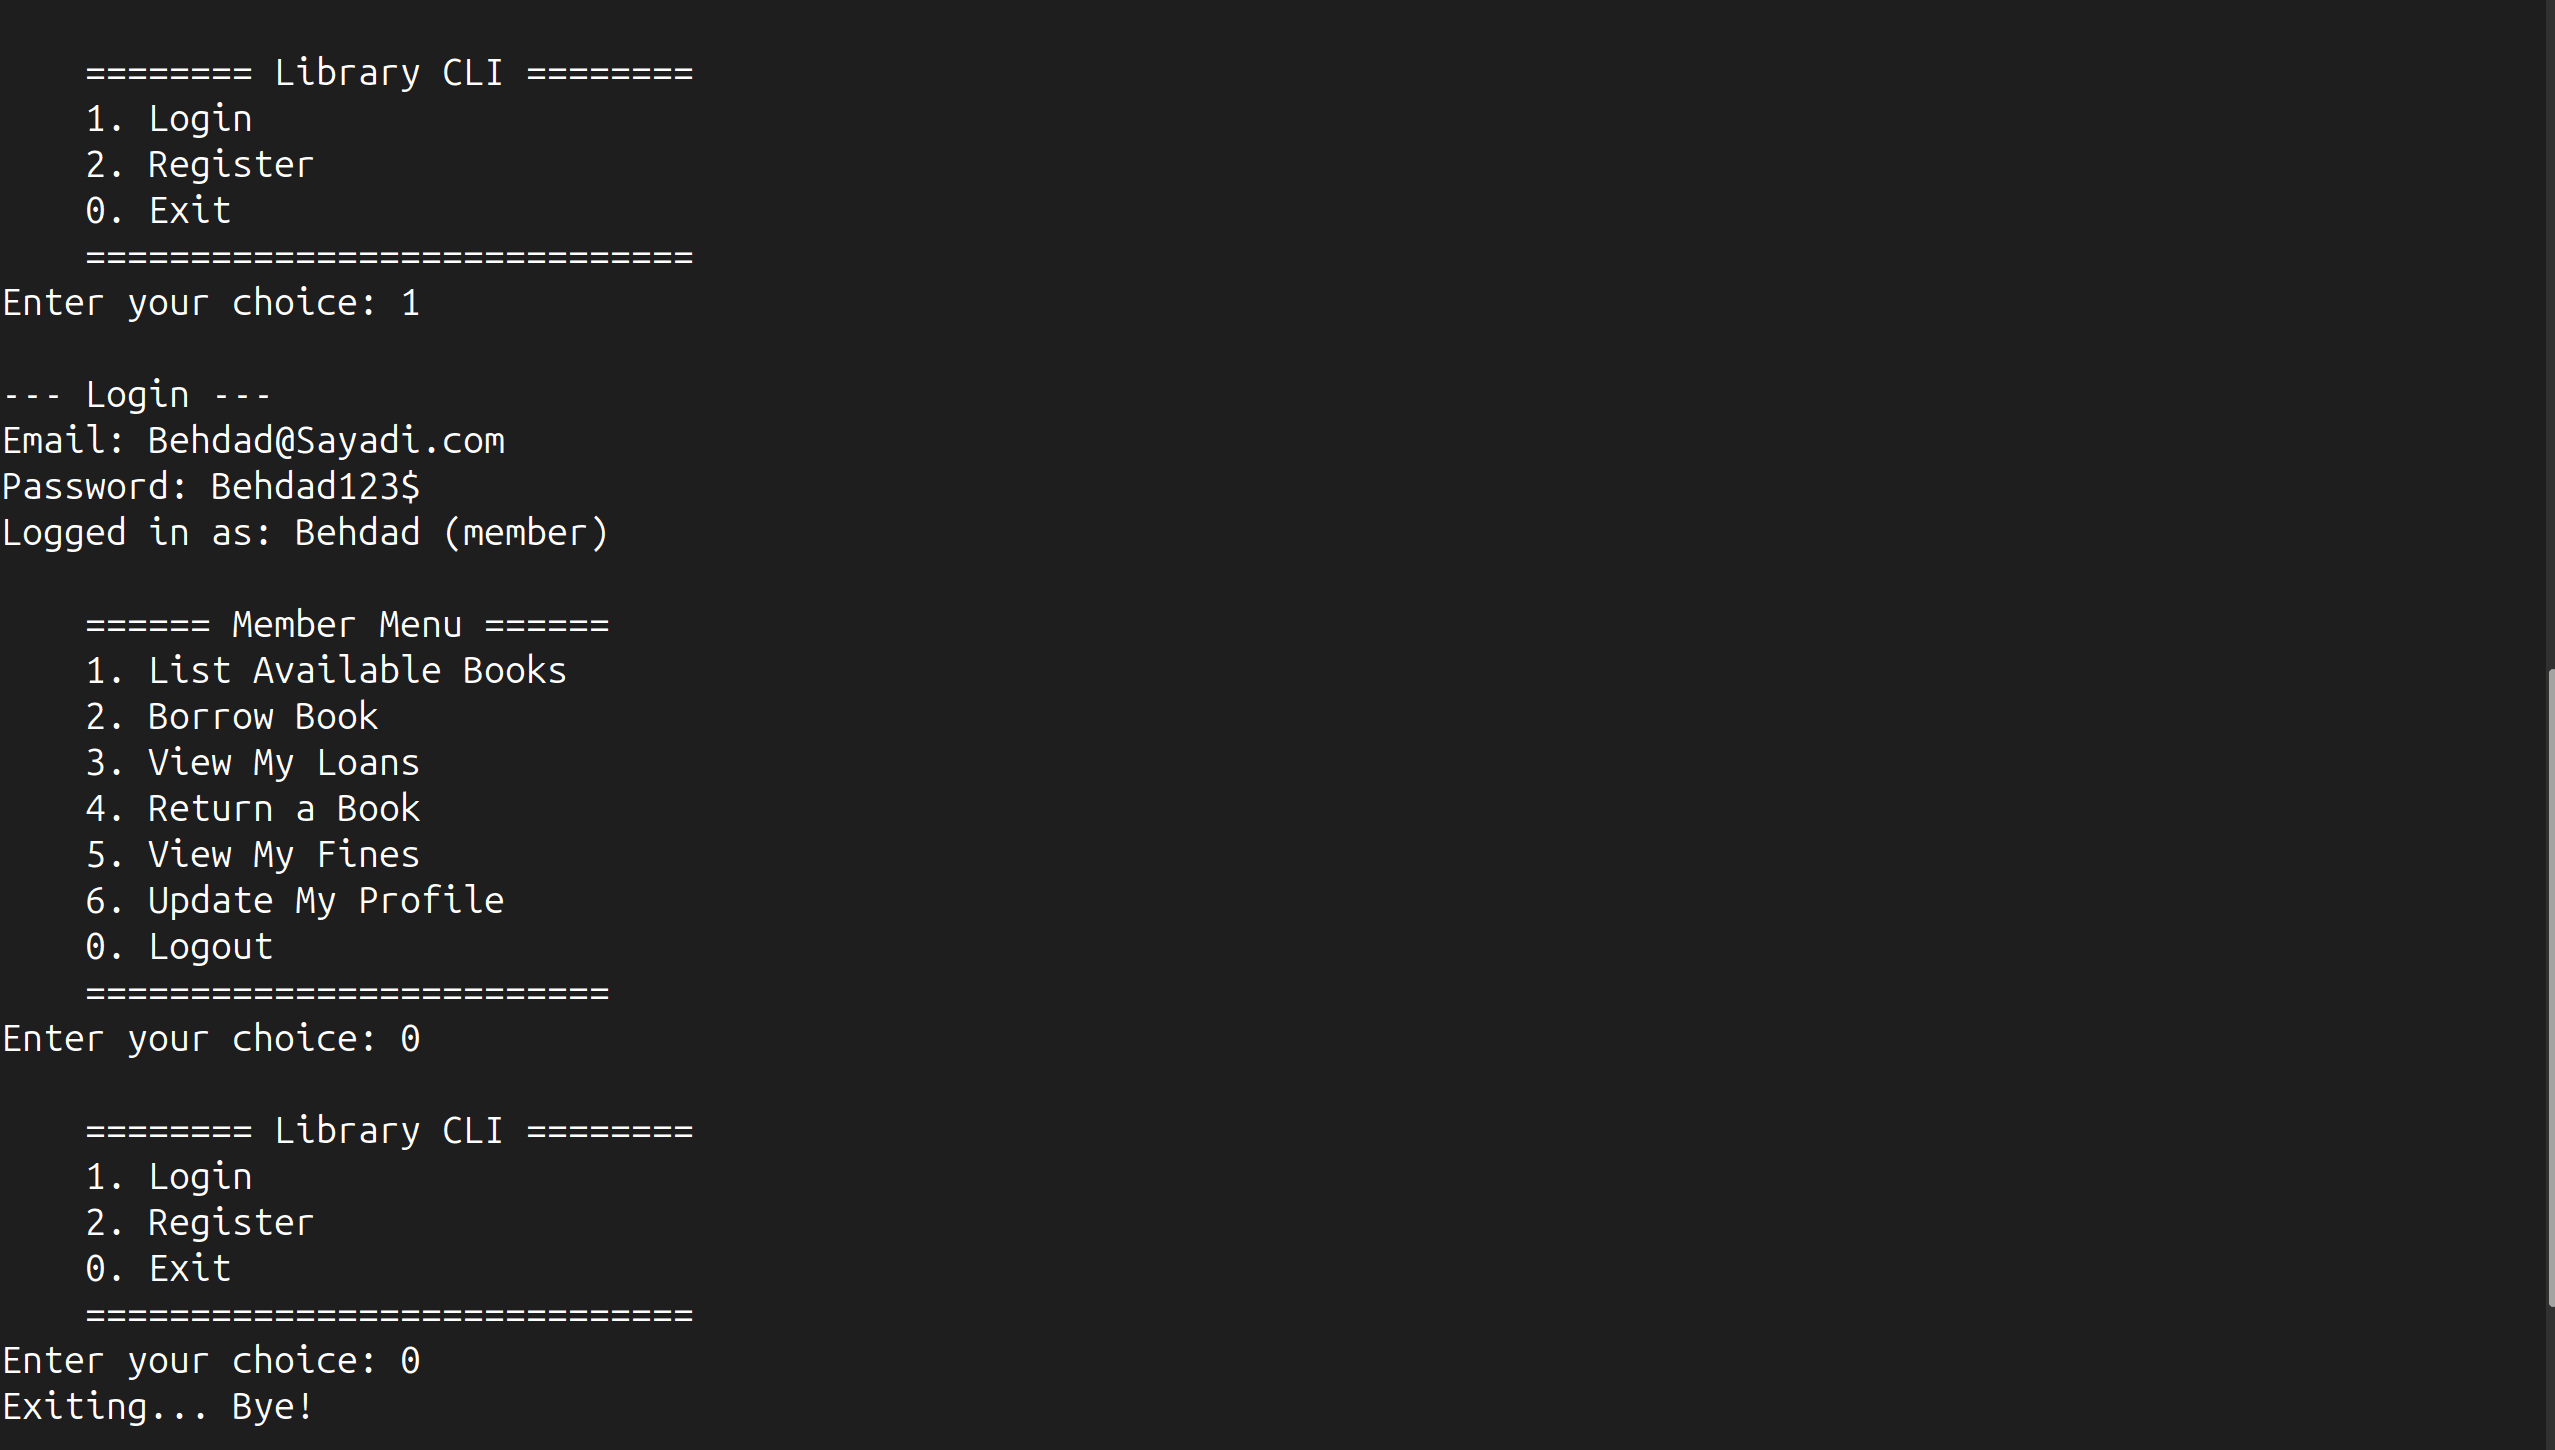Screen dimensions: 2555x1450
Task: Click the Password line showing Behdad123$
Action: (211, 487)
